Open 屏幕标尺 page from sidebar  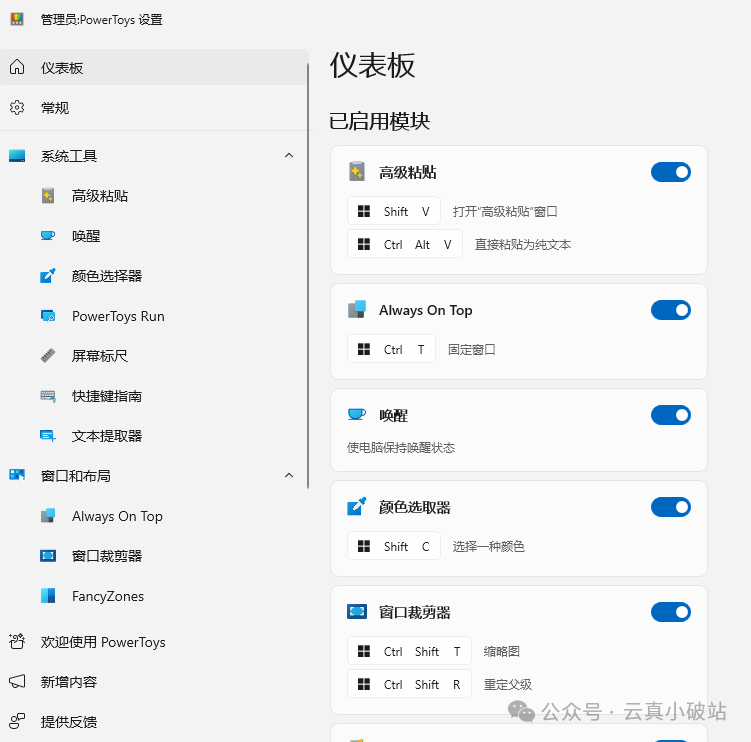tap(154, 356)
